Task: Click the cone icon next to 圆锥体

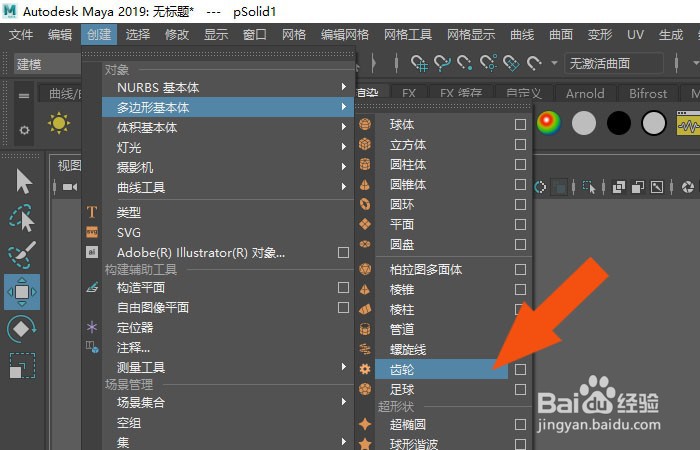Action: click(x=365, y=184)
